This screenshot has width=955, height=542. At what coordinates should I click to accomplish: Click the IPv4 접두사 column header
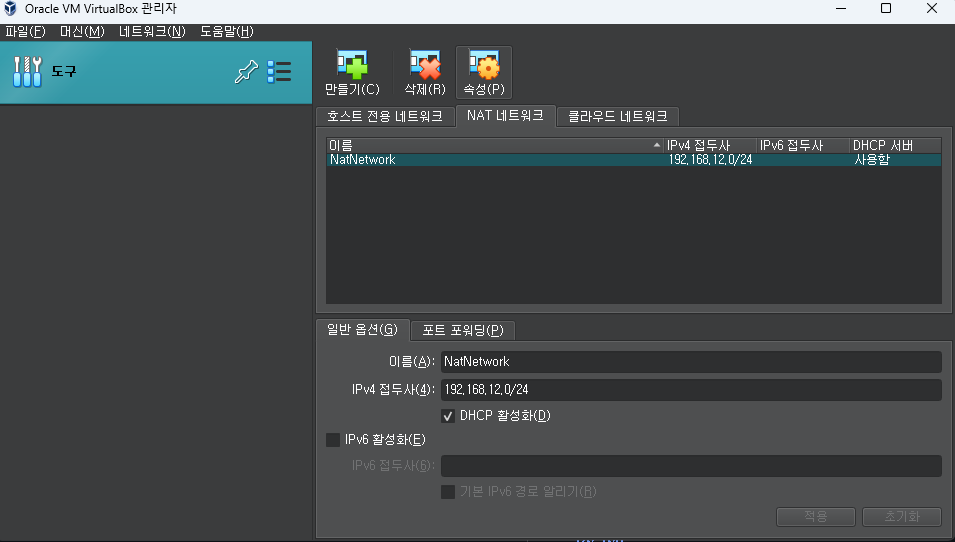point(710,146)
